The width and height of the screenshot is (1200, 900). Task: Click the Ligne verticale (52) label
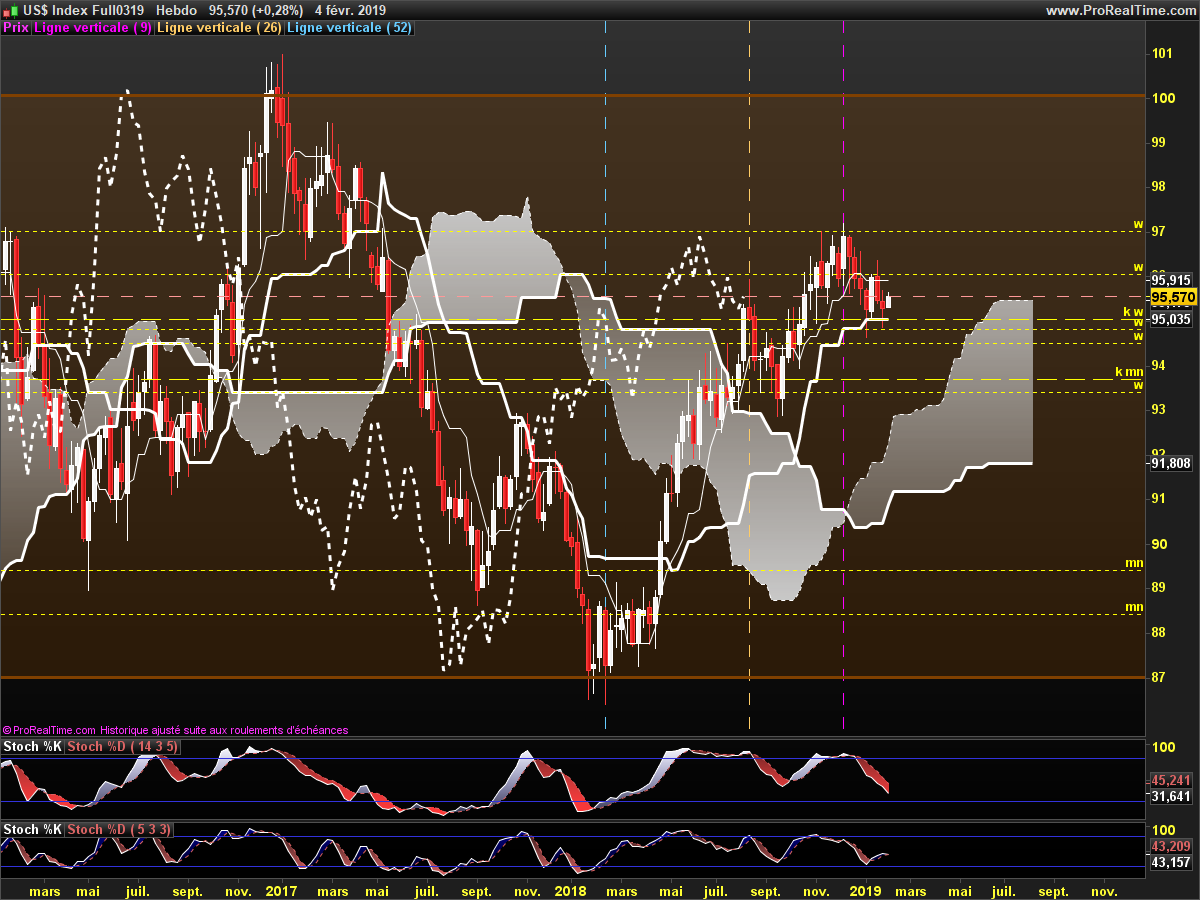point(348,28)
